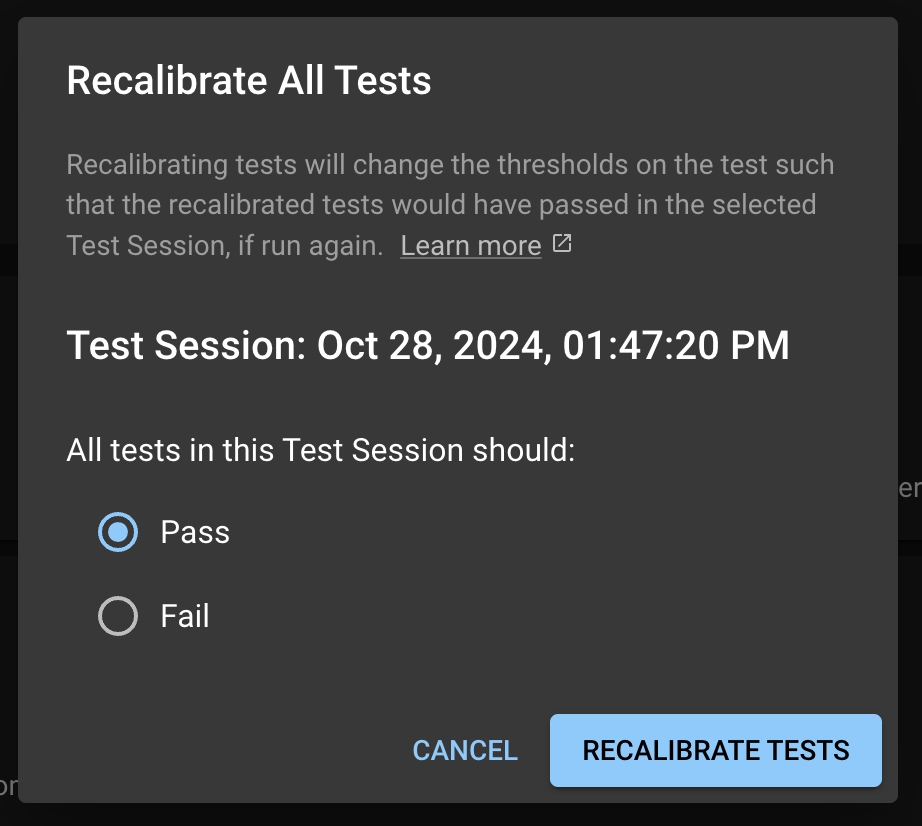Click the partially hidden text at the right edge
922x826 pixels.
click(x=910, y=488)
